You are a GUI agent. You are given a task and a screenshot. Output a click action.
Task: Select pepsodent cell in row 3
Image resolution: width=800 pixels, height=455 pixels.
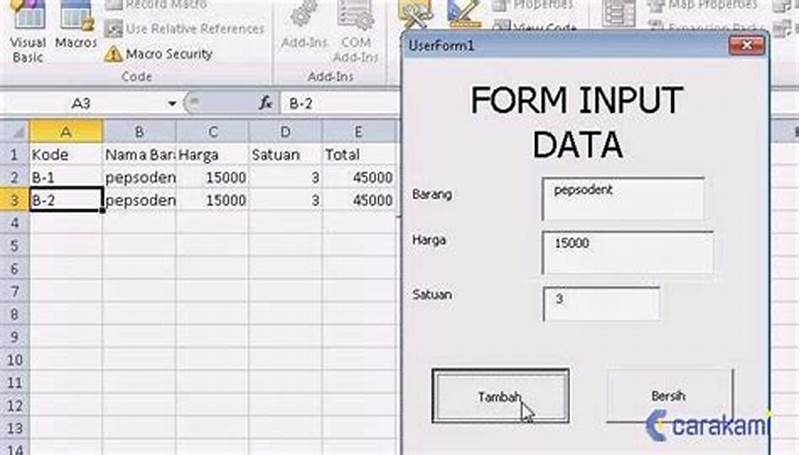139,200
